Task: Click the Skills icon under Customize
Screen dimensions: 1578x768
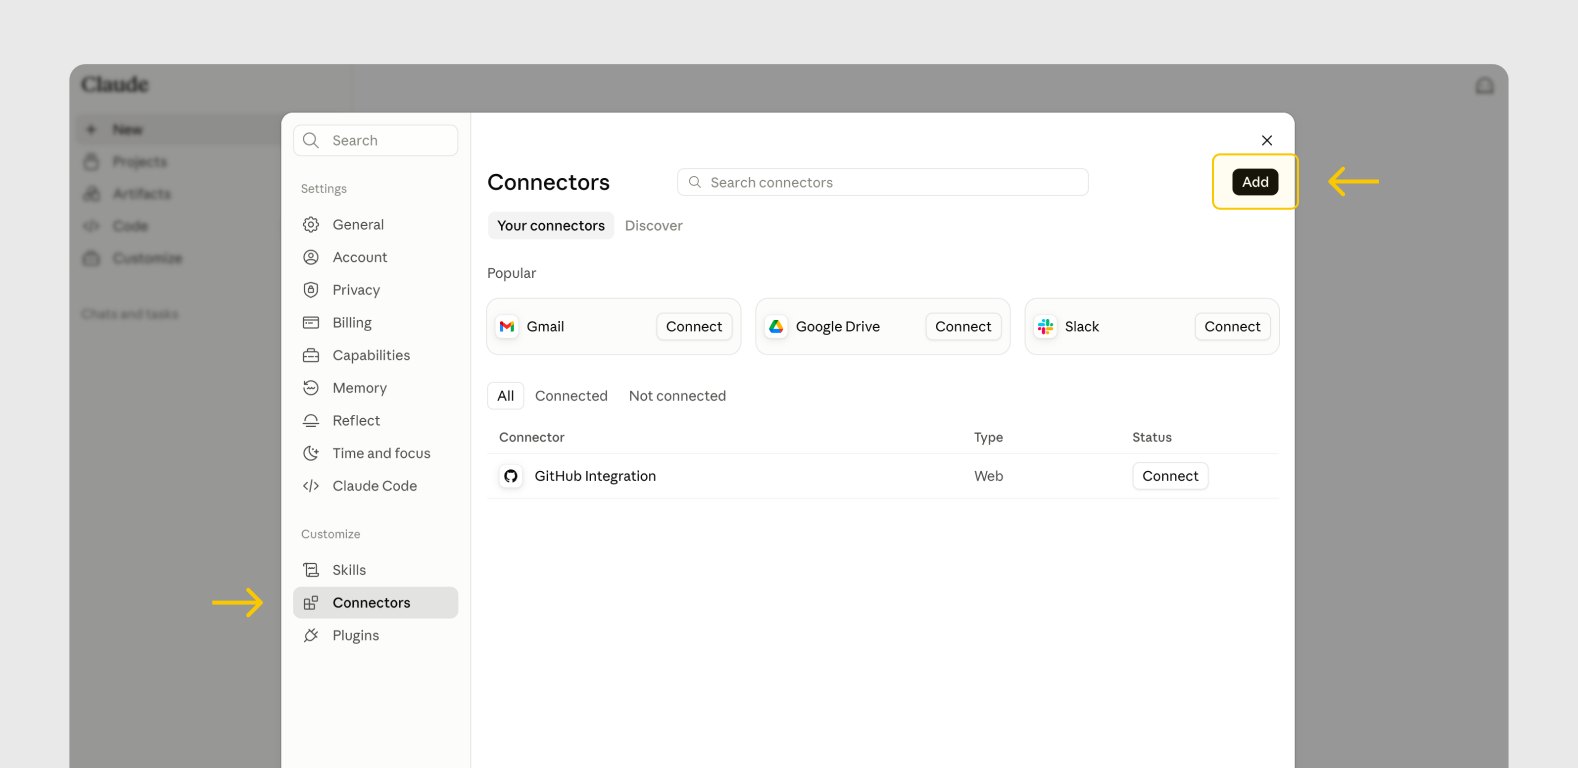Action: coord(311,570)
